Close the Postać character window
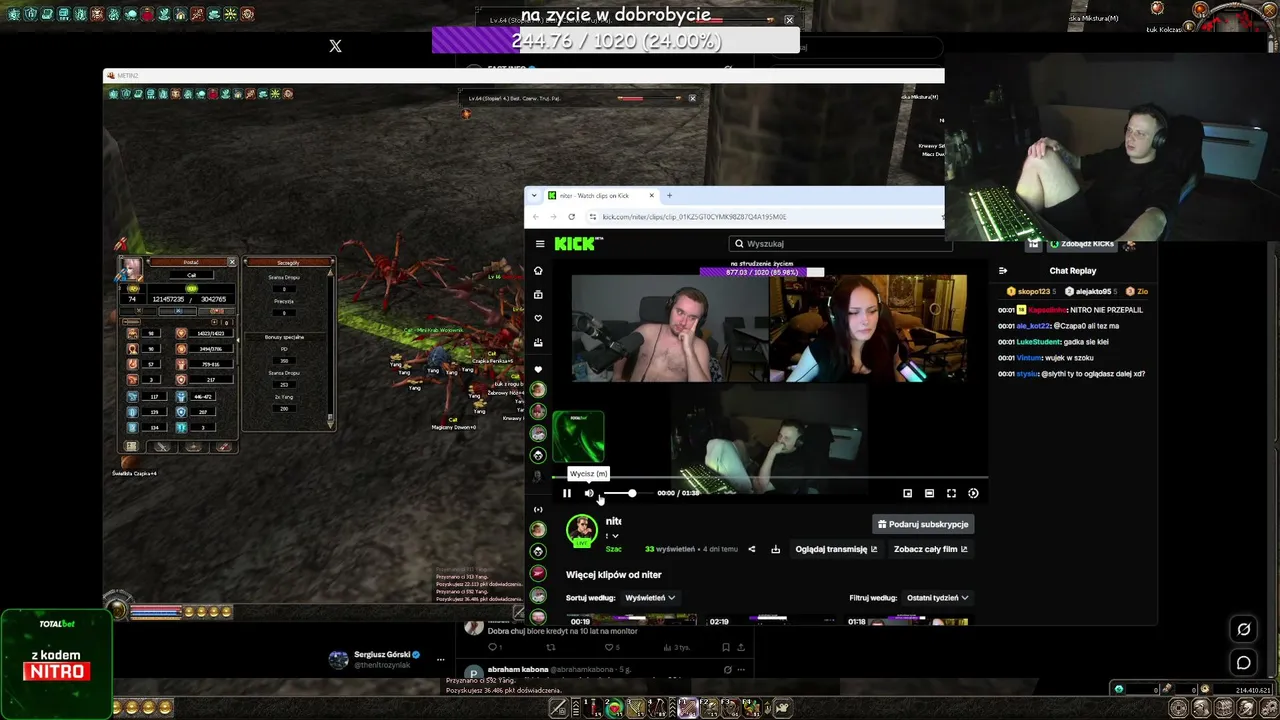 [x=232, y=262]
